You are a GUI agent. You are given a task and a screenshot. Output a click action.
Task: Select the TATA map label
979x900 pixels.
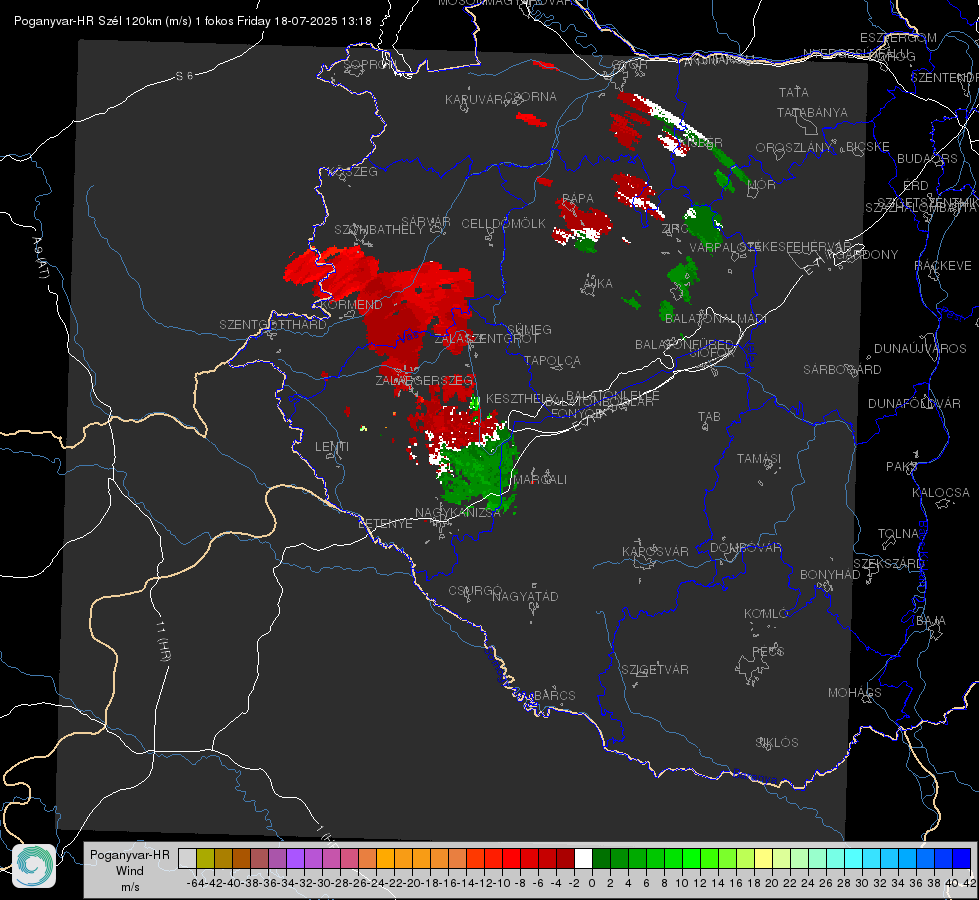794,92
